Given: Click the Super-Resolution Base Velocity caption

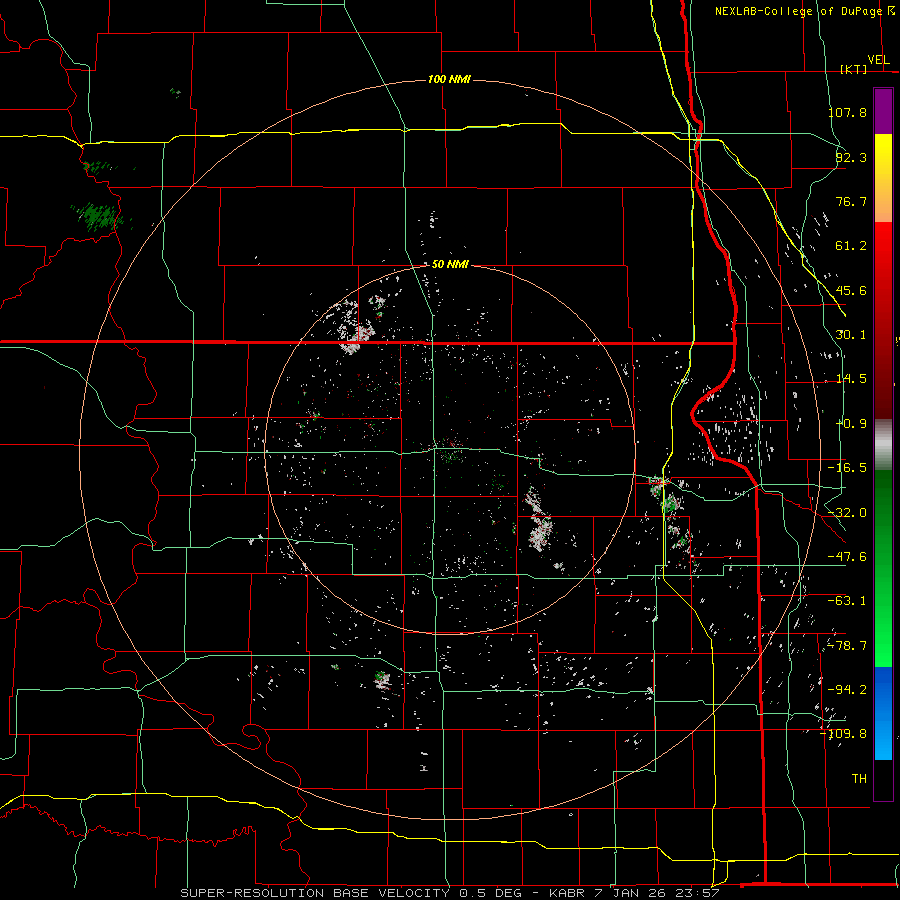Looking at the screenshot, I should [x=450, y=893].
